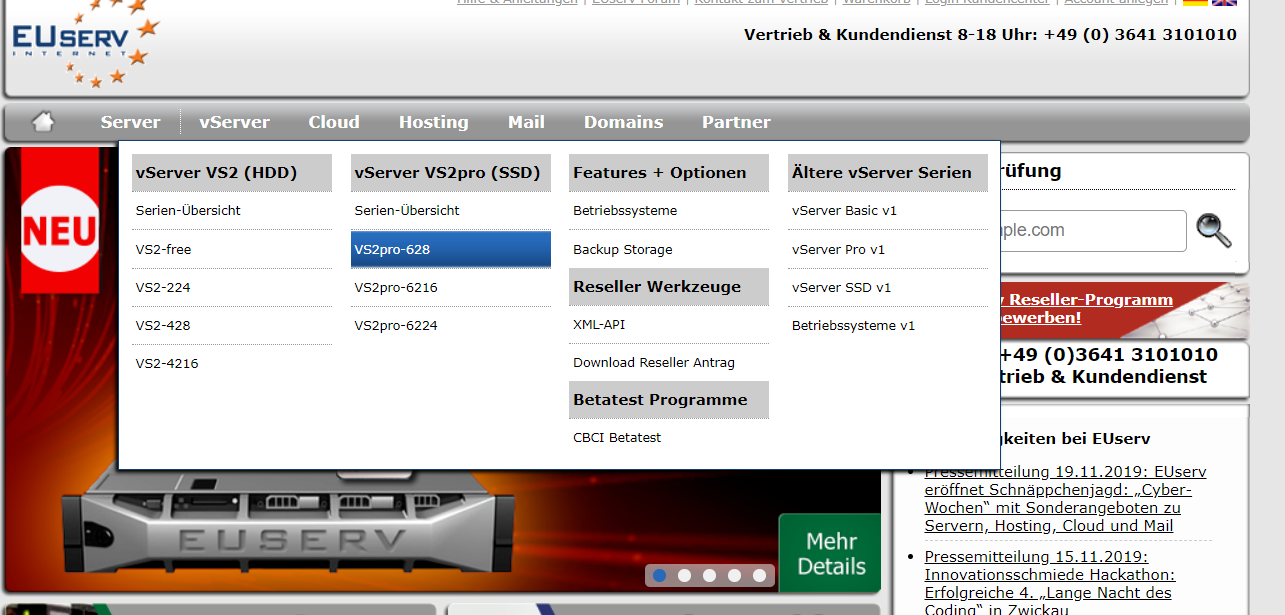Screen dimensions: 1285x615
Task: Click the magnifying glass search icon
Action: pos(1213,230)
